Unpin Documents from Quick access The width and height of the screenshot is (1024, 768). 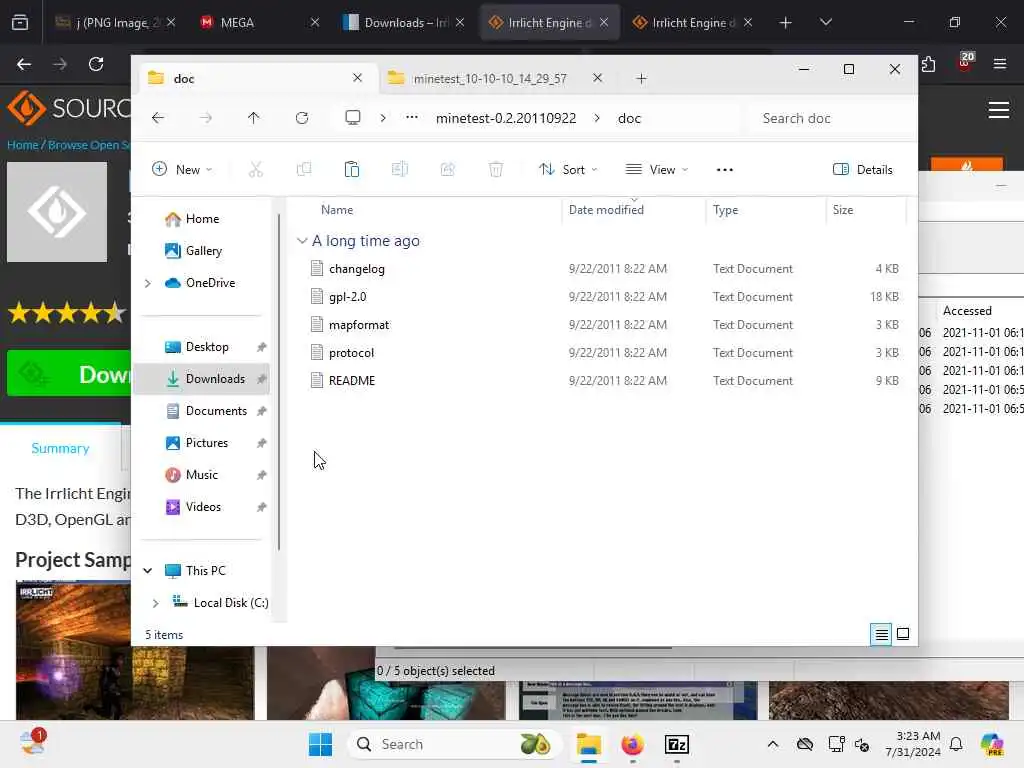pos(261,411)
